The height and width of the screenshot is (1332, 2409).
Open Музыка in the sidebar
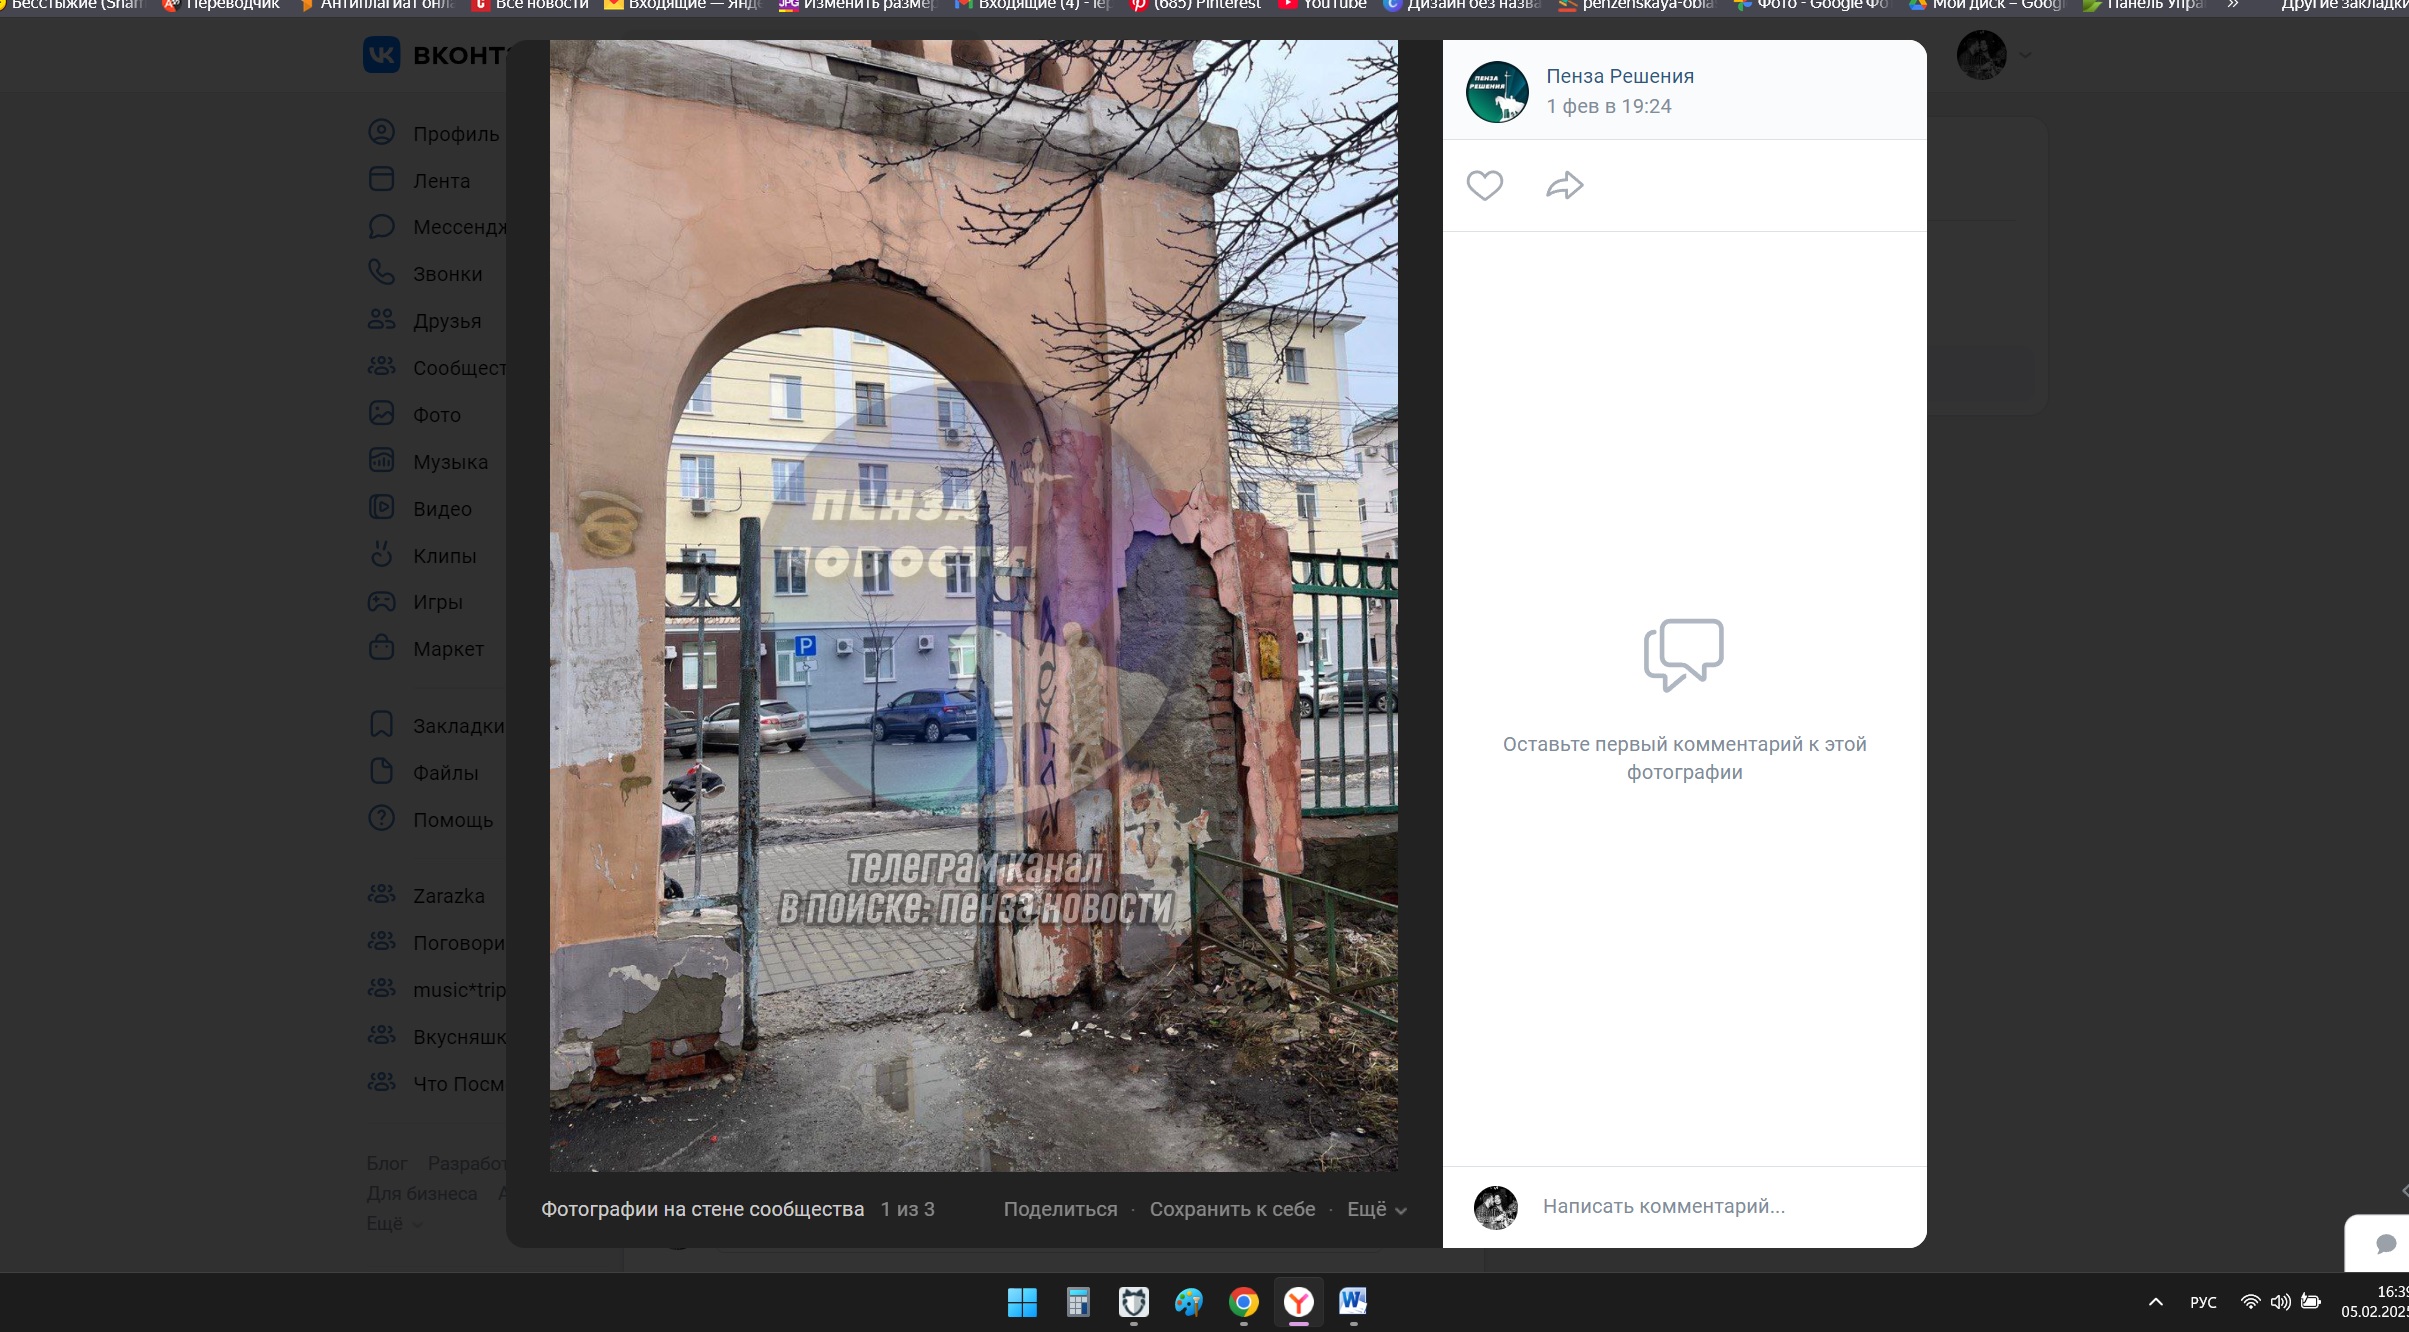pos(450,462)
